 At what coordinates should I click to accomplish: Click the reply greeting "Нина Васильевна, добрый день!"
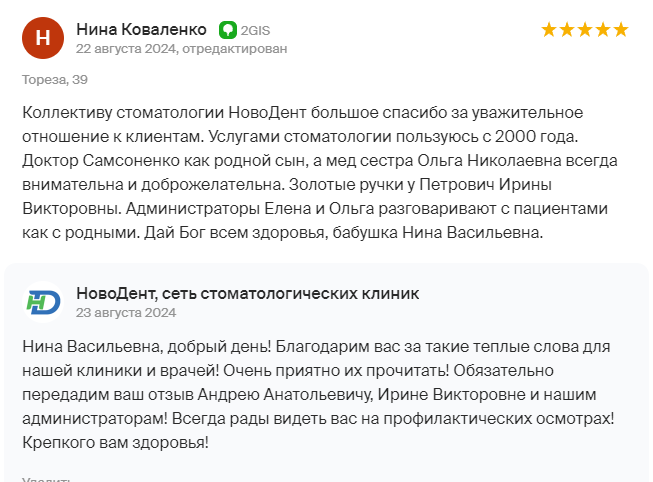(x=147, y=347)
